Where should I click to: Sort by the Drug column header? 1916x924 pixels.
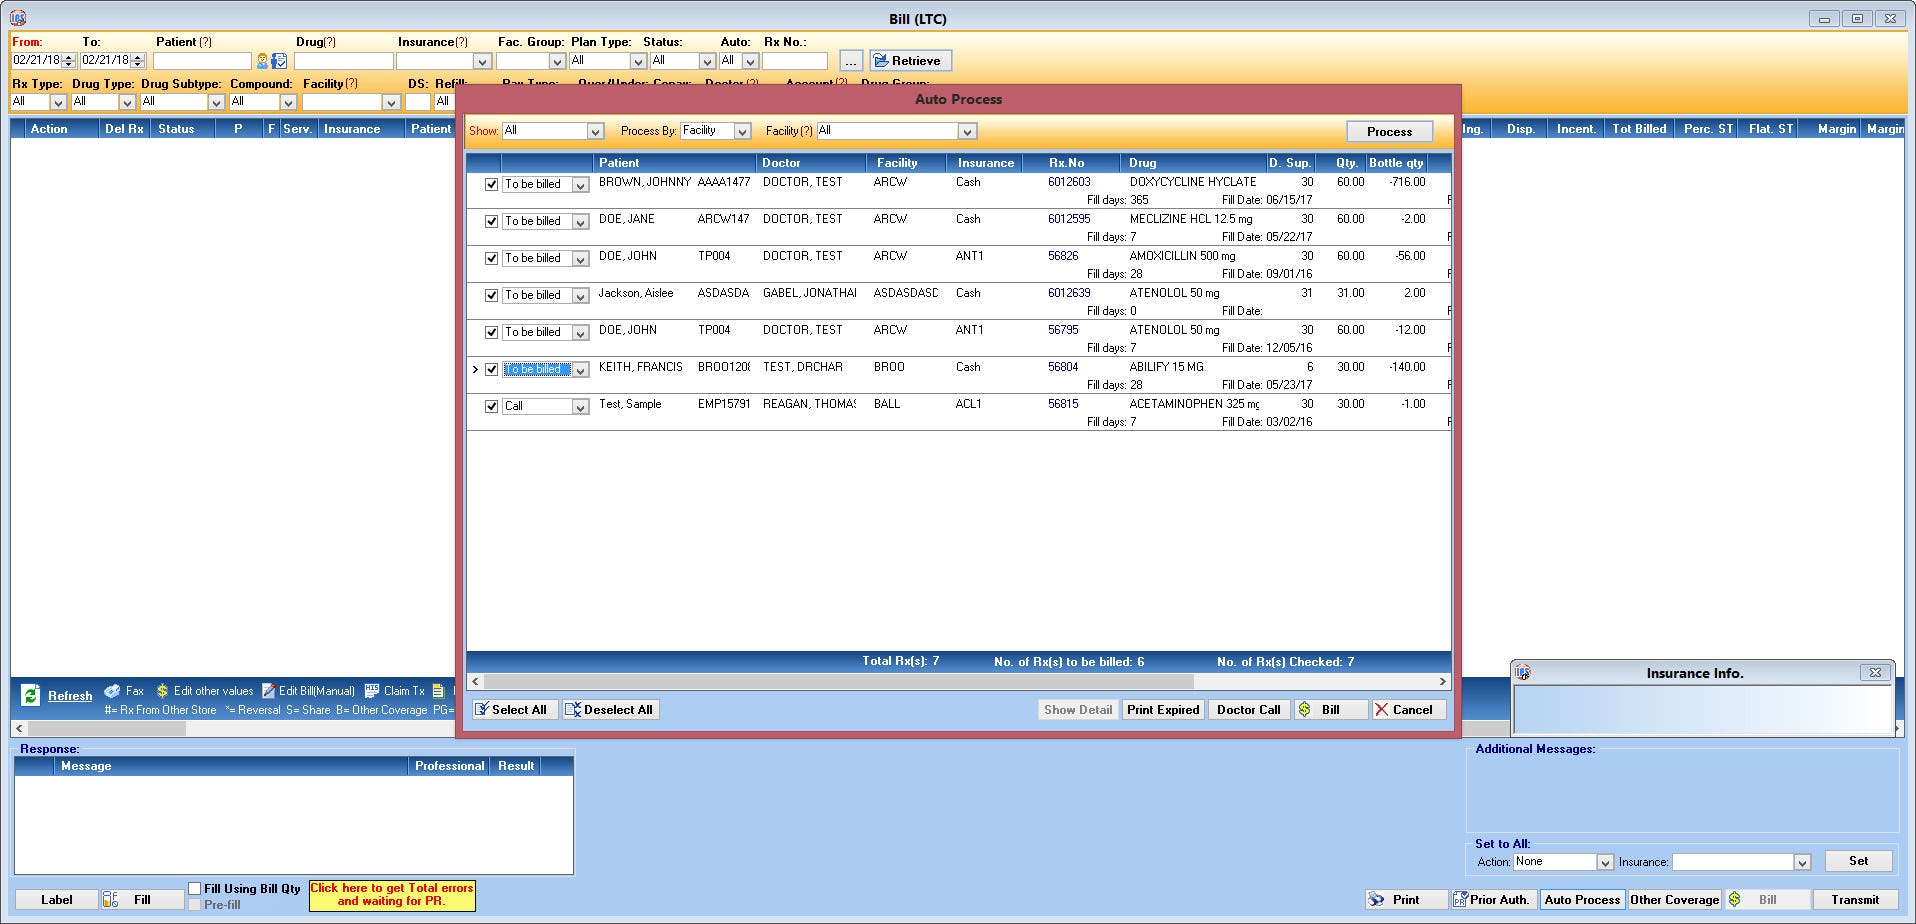1143,162
